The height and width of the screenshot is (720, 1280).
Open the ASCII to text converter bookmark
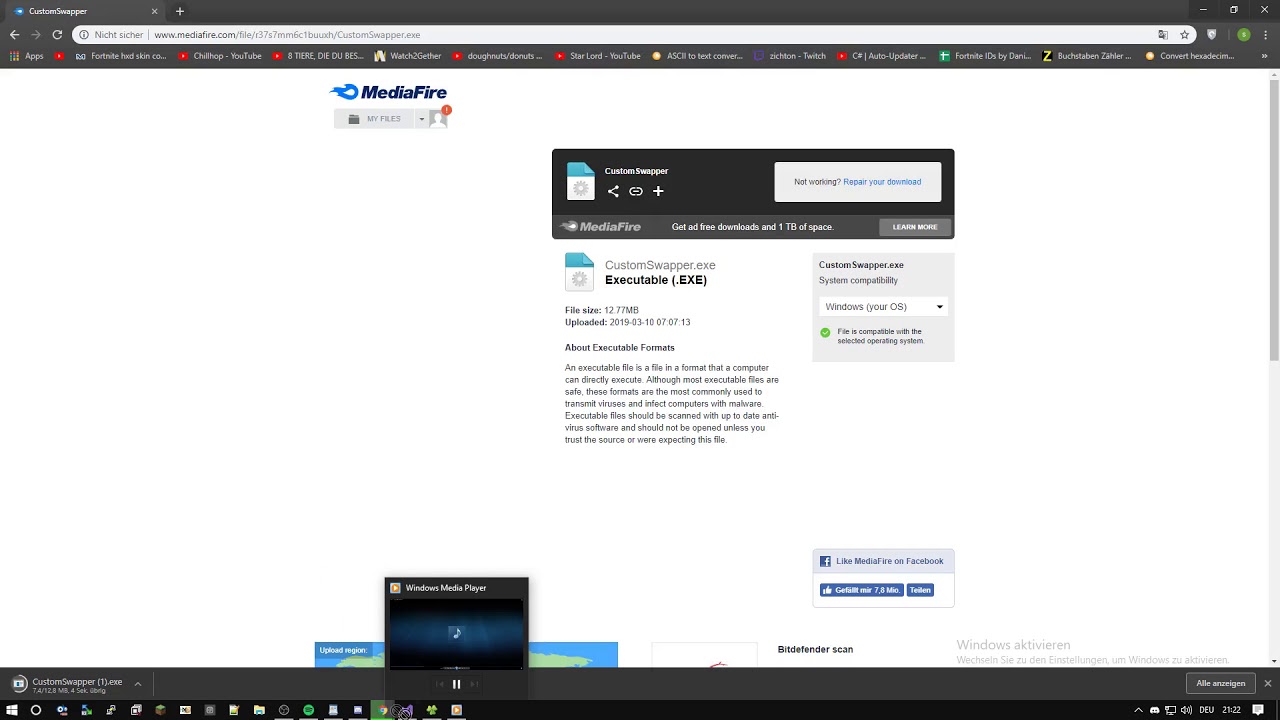(697, 56)
